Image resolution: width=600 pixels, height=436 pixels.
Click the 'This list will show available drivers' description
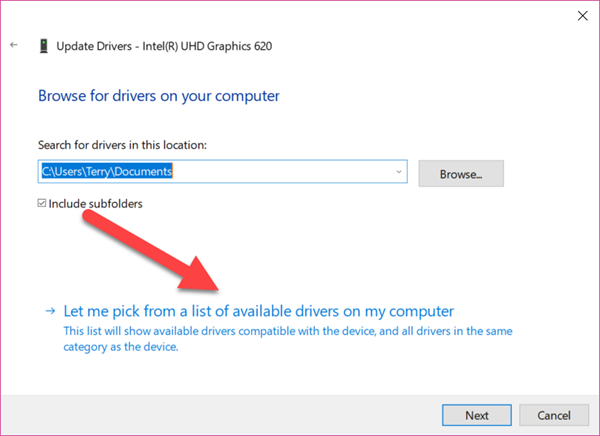[x=288, y=339]
